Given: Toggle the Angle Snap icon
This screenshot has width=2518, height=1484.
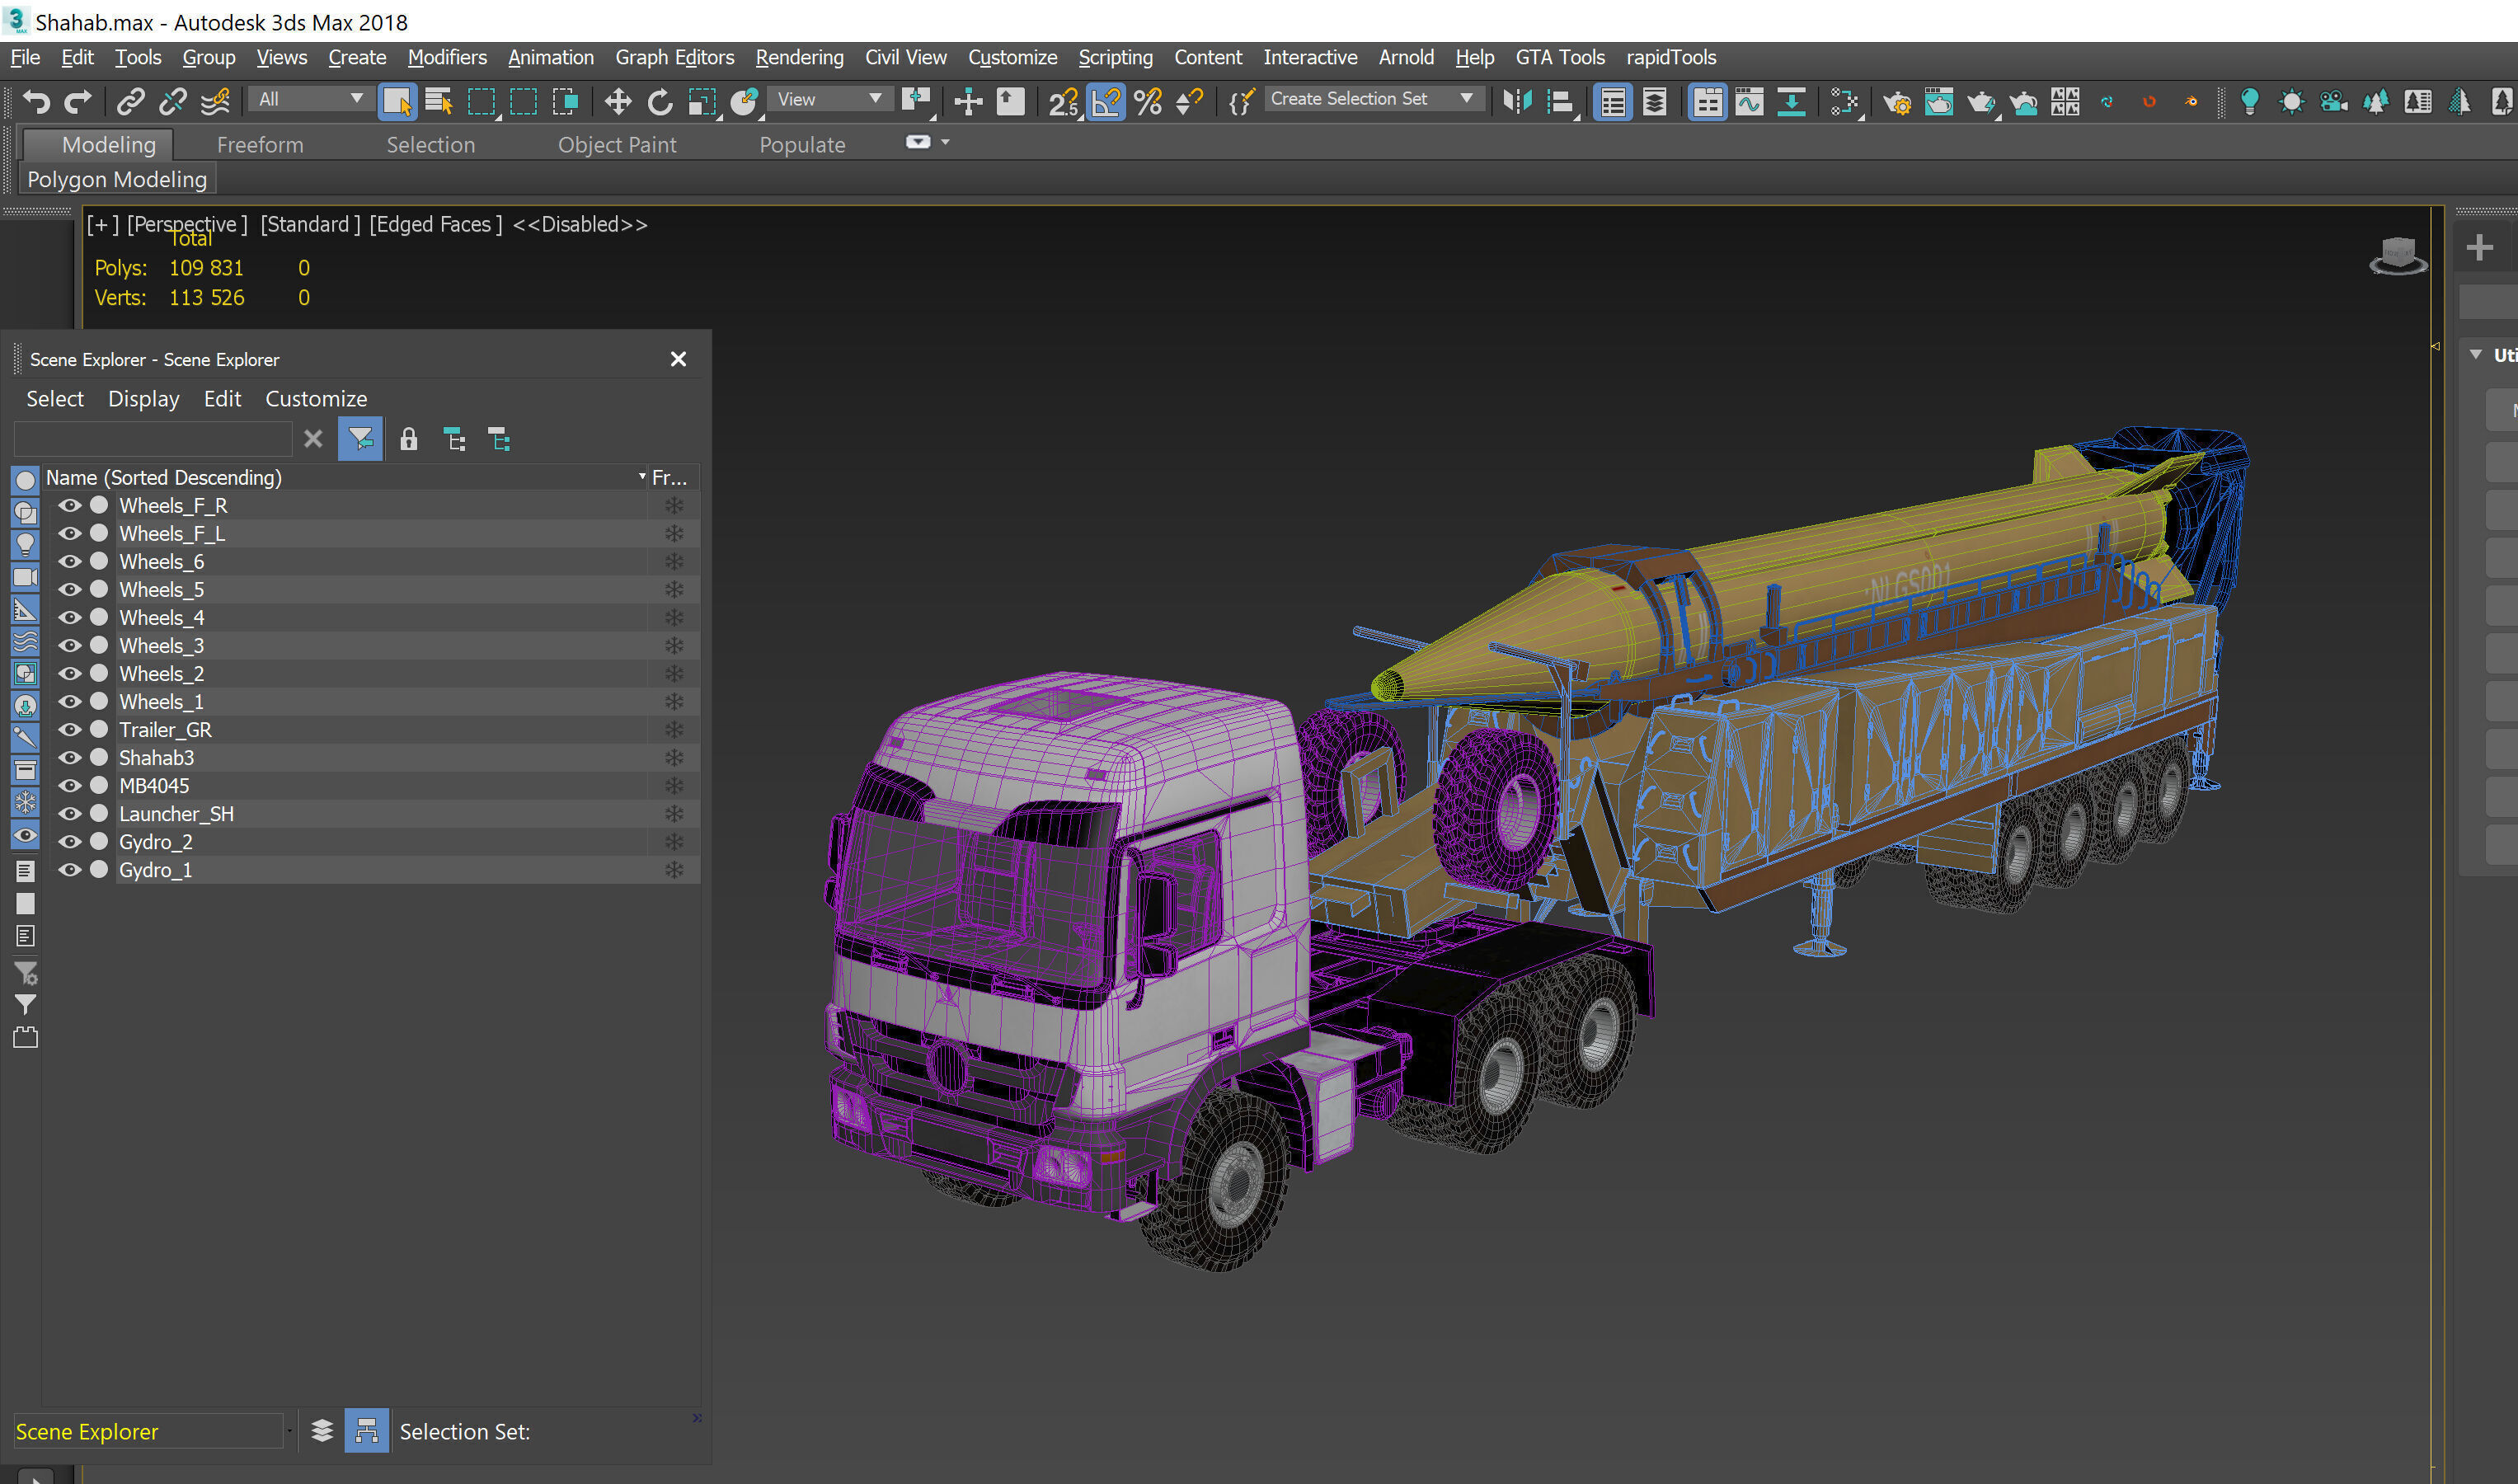Looking at the screenshot, I should tap(1106, 101).
